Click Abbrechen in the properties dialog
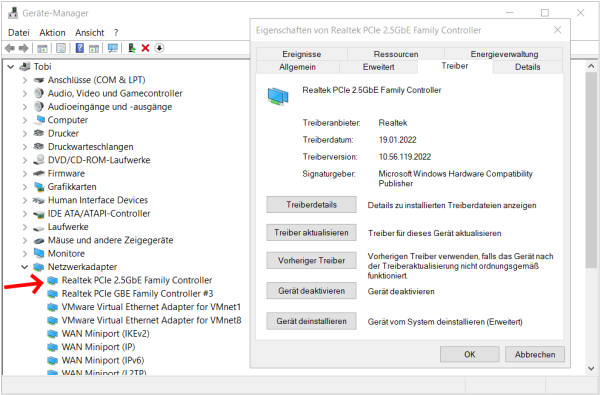Viewport: 600px width, 395px height. point(535,354)
